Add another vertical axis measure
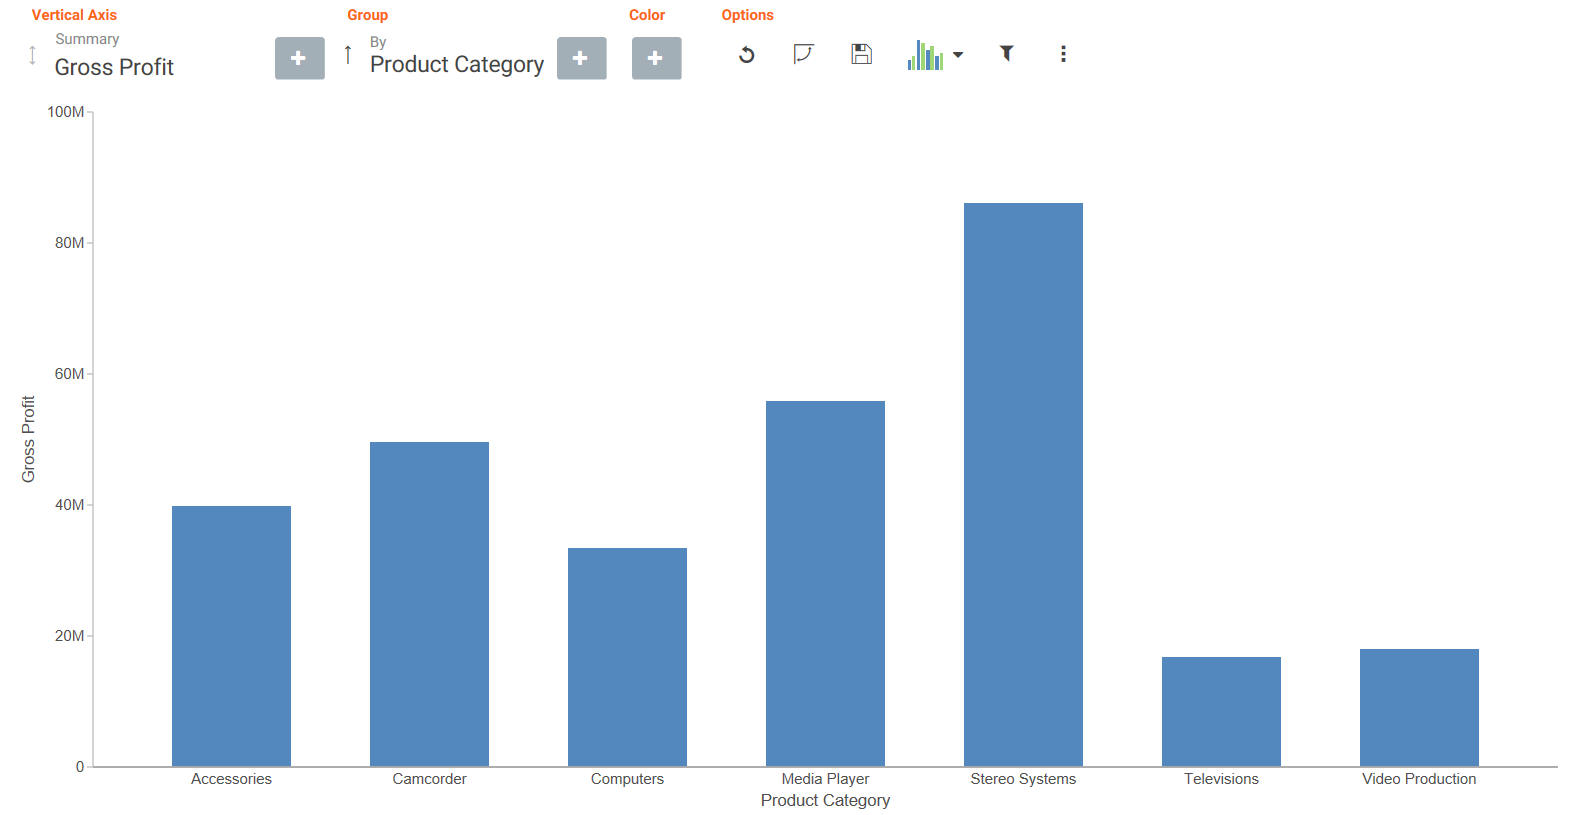 [x=299, y=58]
